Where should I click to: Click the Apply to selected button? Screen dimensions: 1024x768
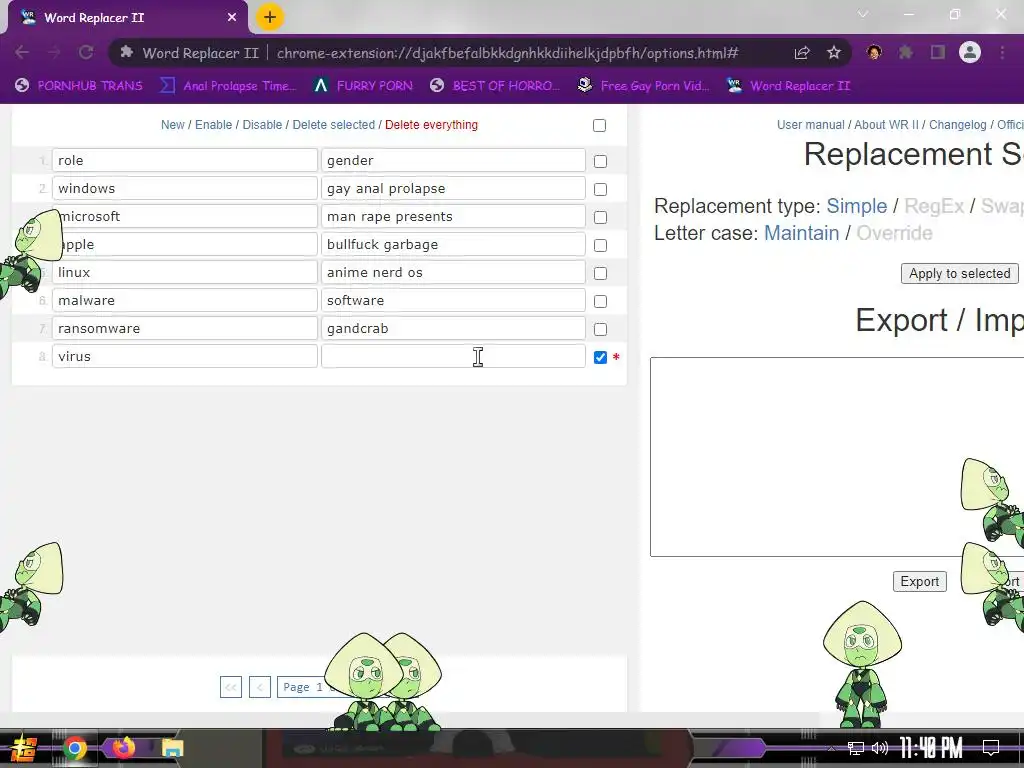pyautogui.click(x=959, y=274)
